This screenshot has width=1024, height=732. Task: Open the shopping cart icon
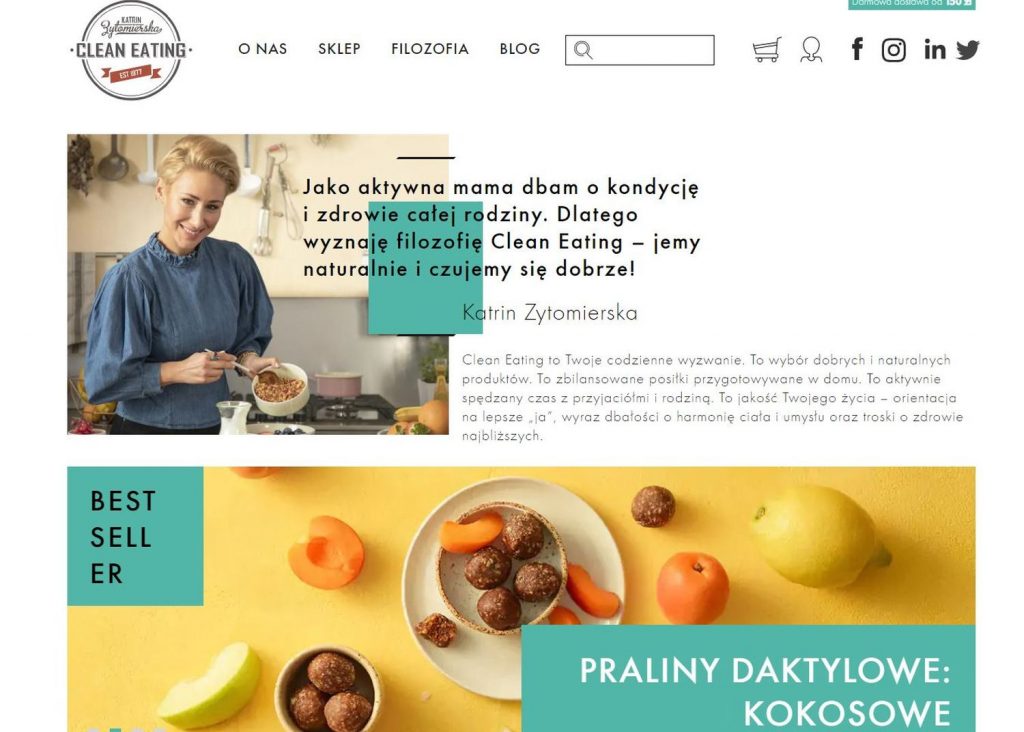(766, 50)
